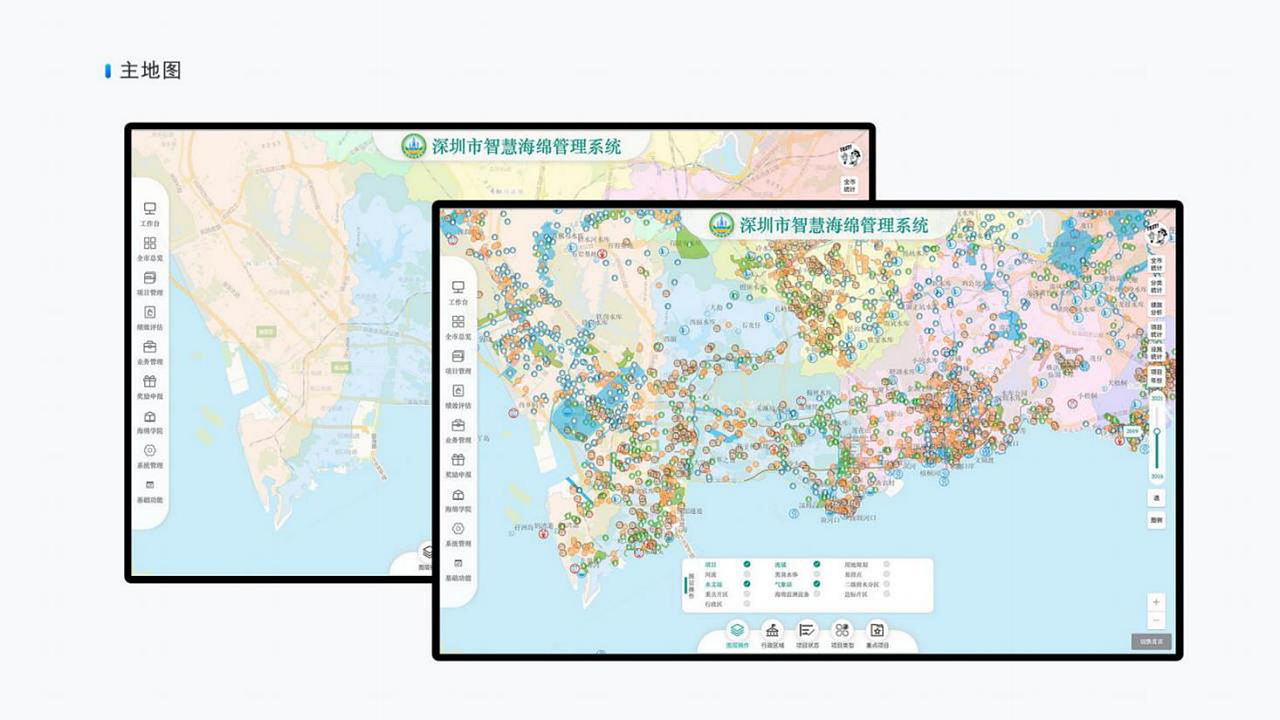Select the 图层操作 bottom tab
The height and width of the screenshot is (720, 1280).
pyautogui.click(x=737, y=636)
